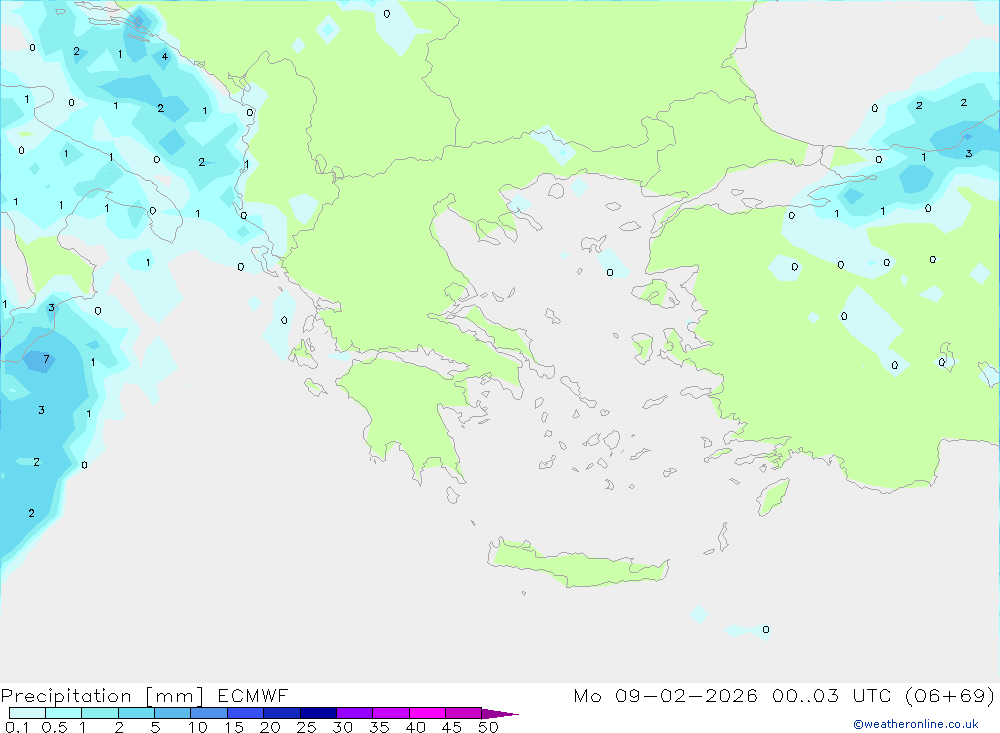
Task: Click the 35–40 mm purple legend swatch
Action: click(x=391, y=713)
